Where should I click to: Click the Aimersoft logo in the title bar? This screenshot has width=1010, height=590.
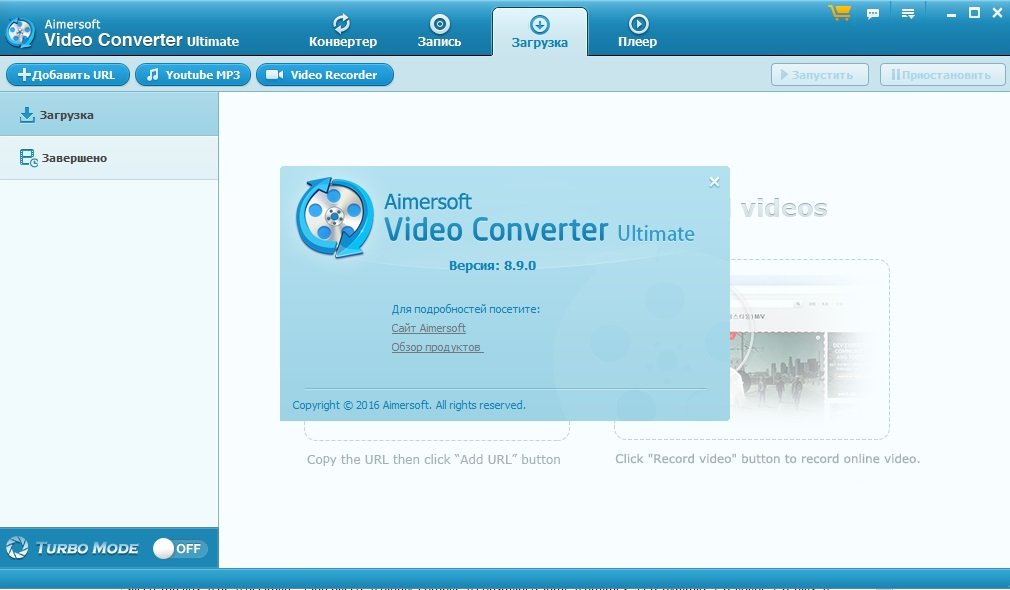(x=19, y=32)
